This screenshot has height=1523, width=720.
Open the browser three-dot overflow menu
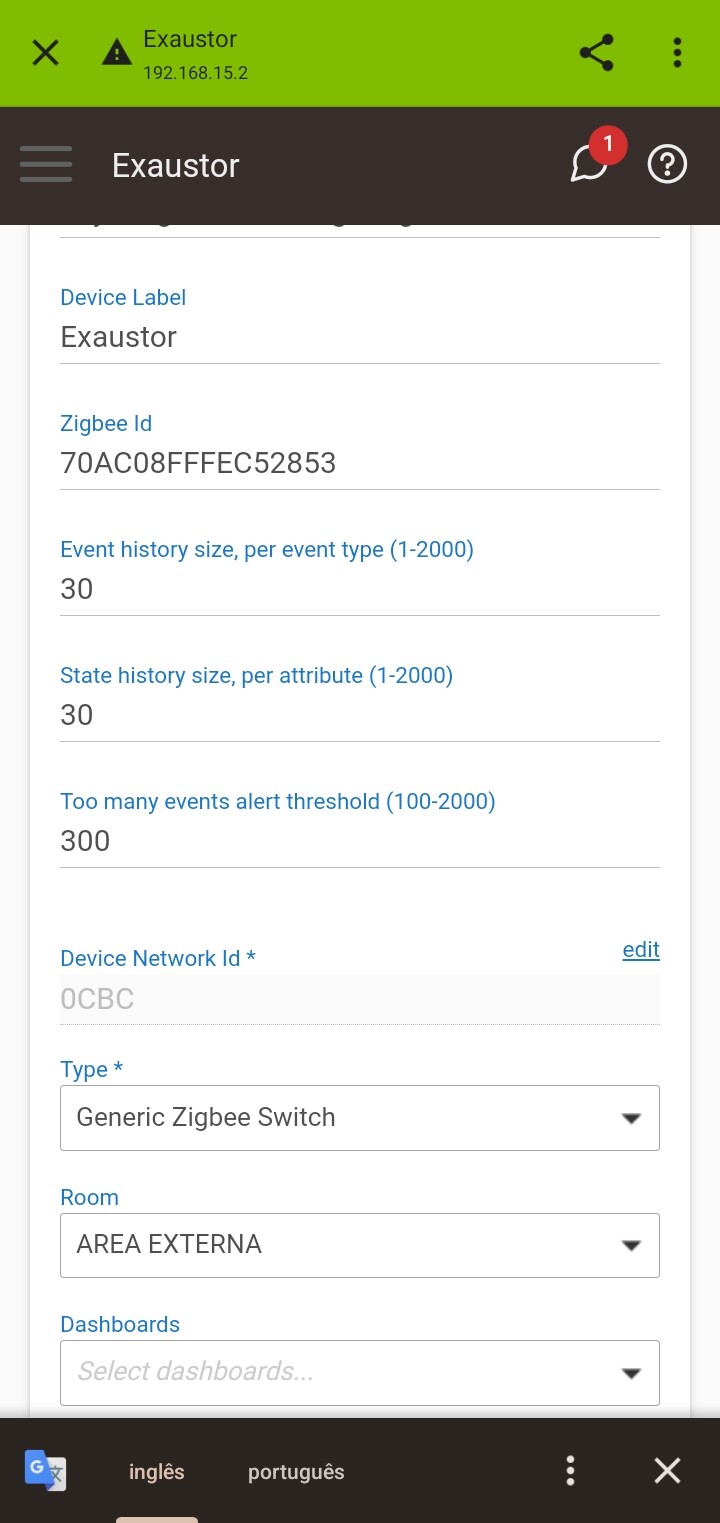click(x=677, y=53)
